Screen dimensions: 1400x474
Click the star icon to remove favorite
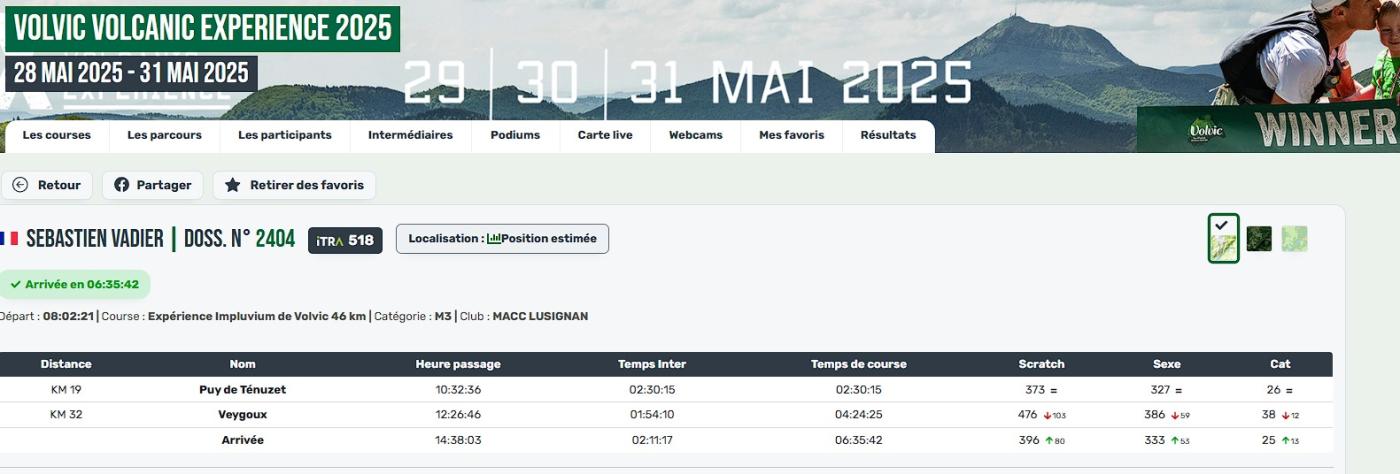point(233,185)
